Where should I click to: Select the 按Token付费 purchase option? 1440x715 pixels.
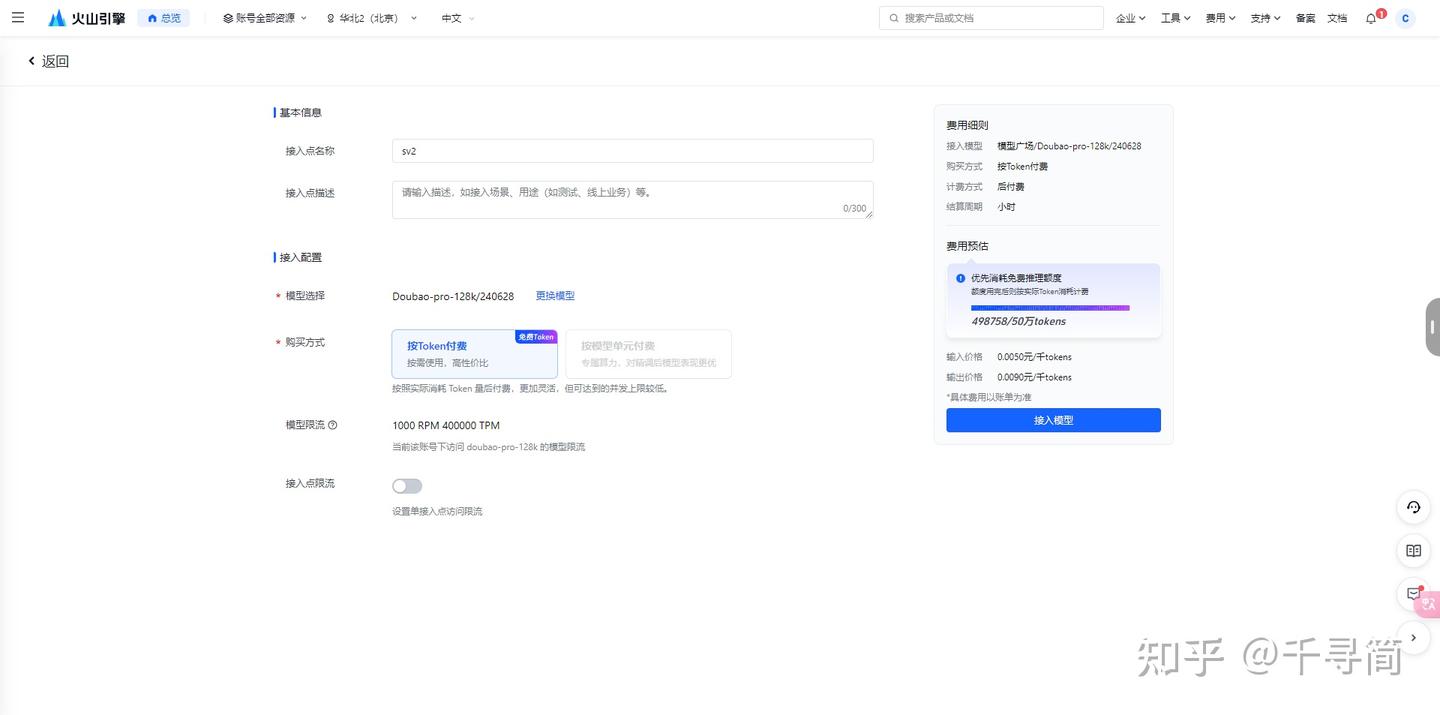474,354
